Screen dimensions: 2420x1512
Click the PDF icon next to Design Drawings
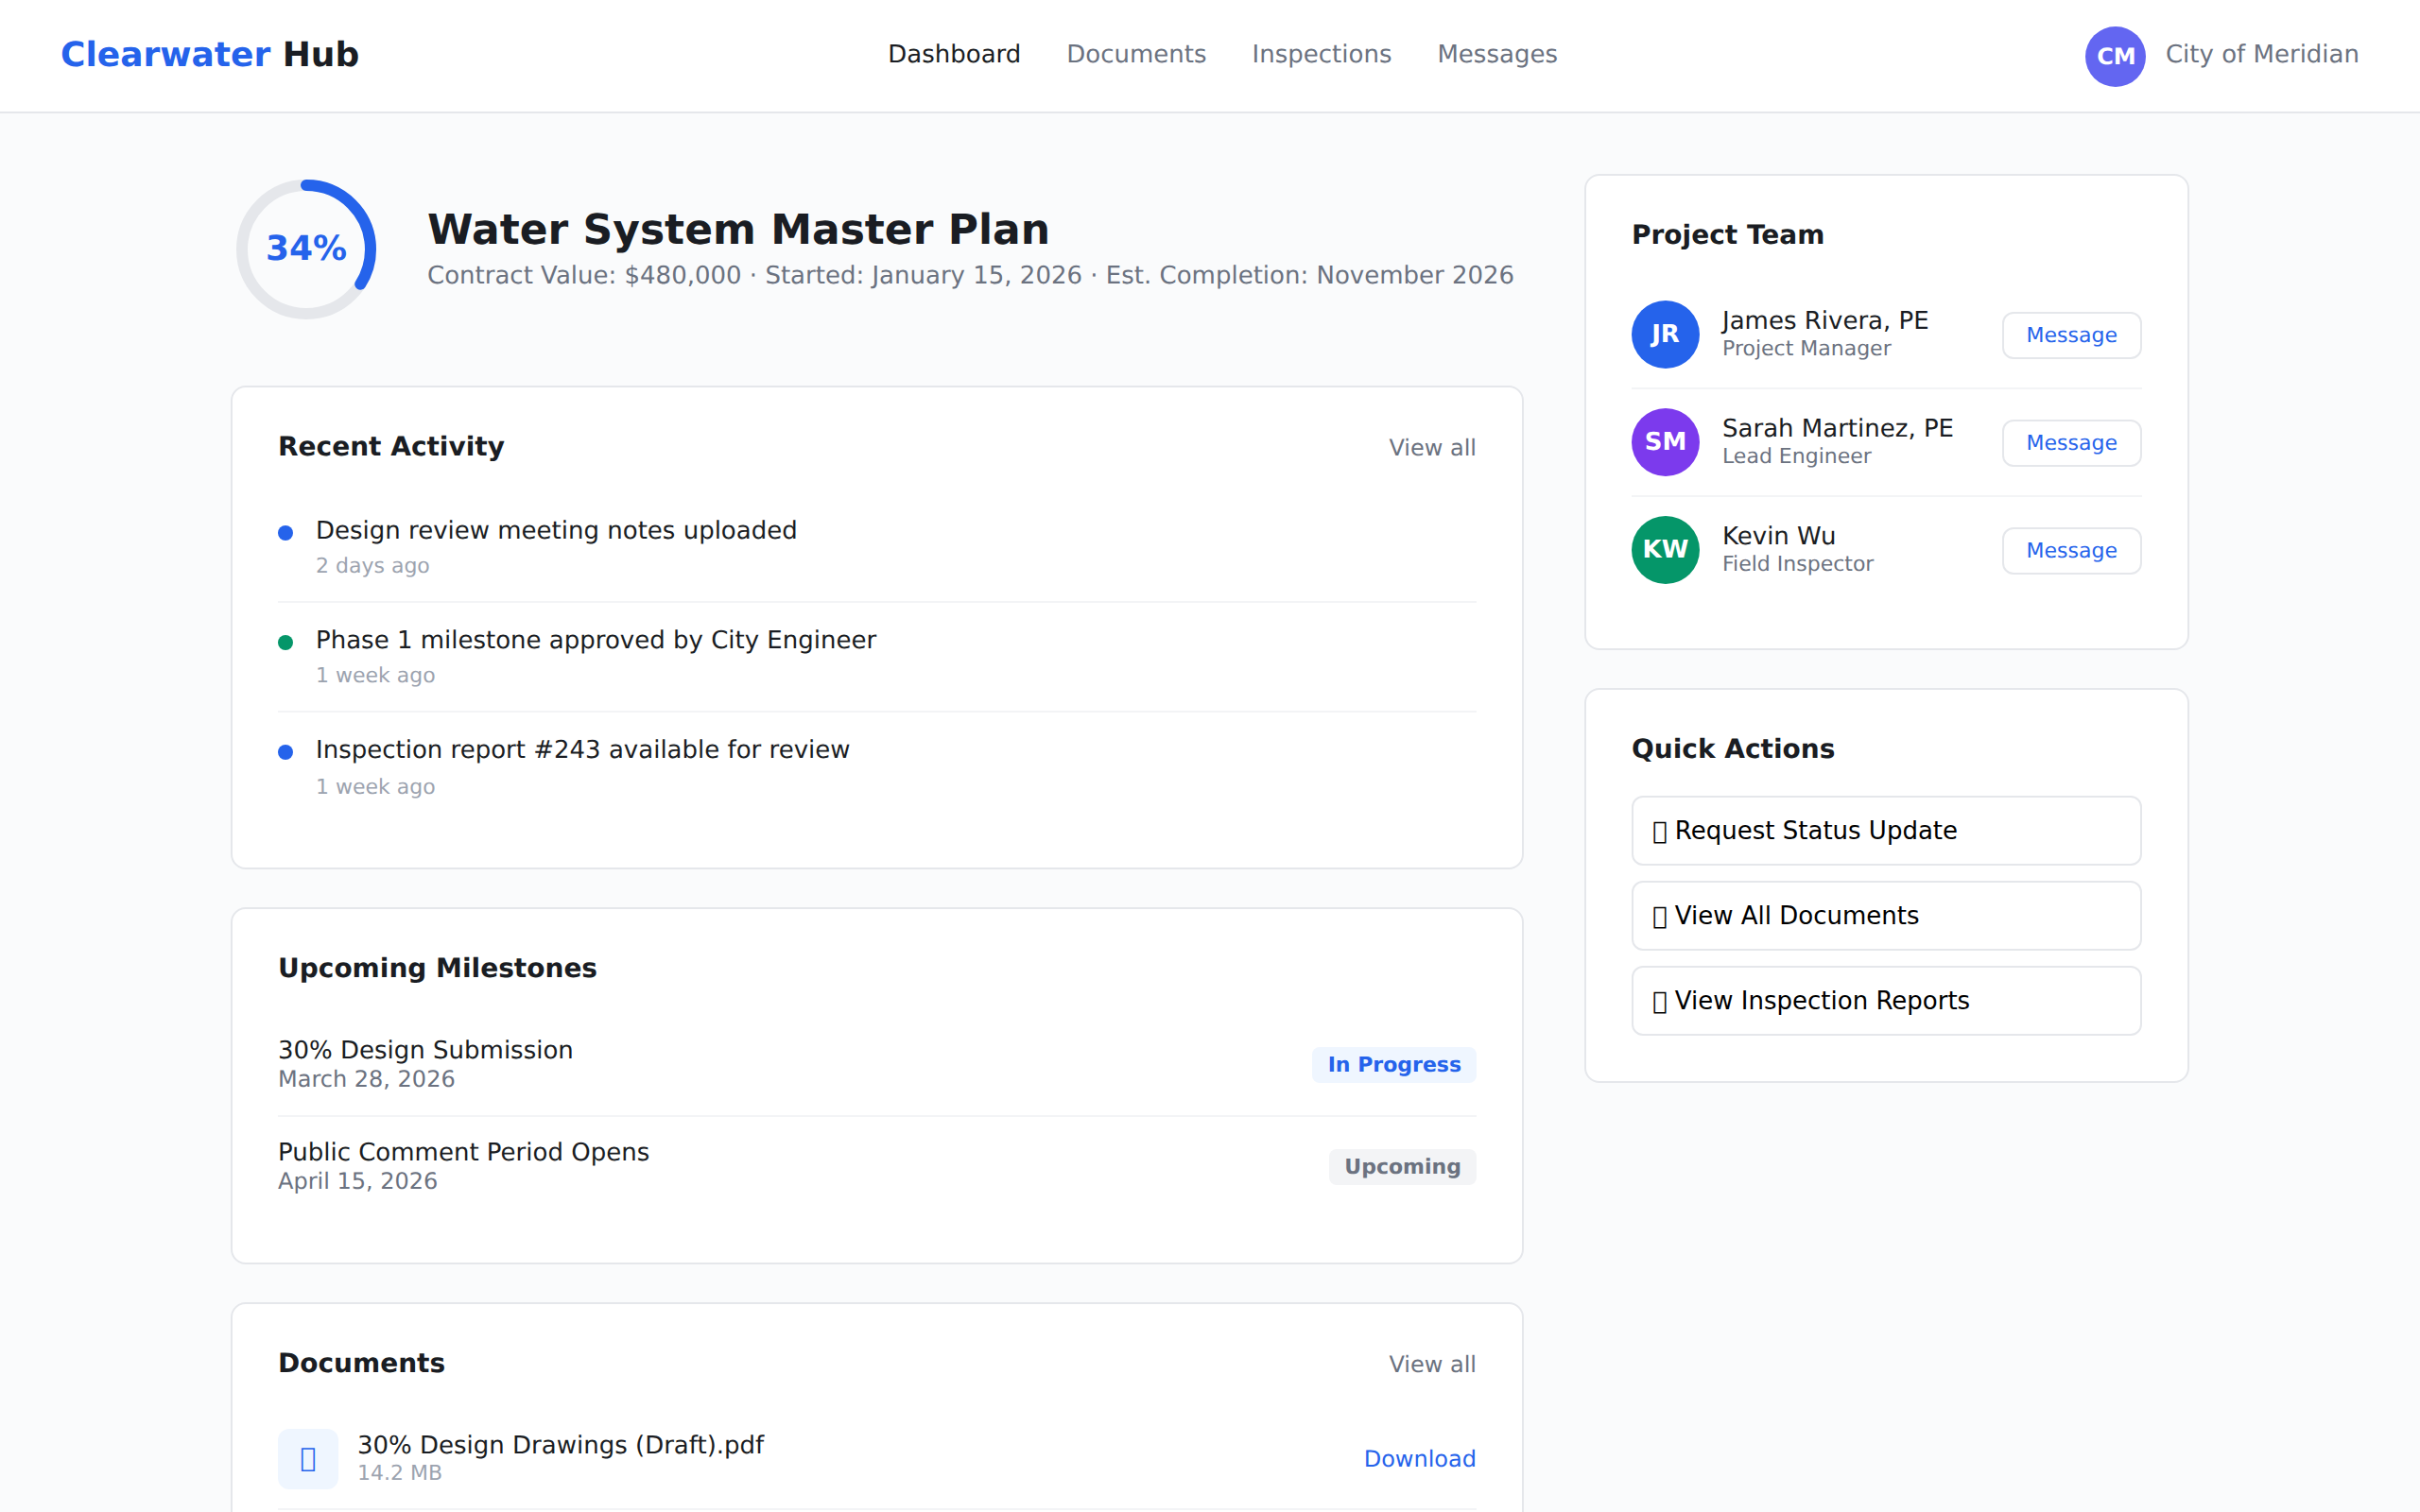click(307, 1458)
